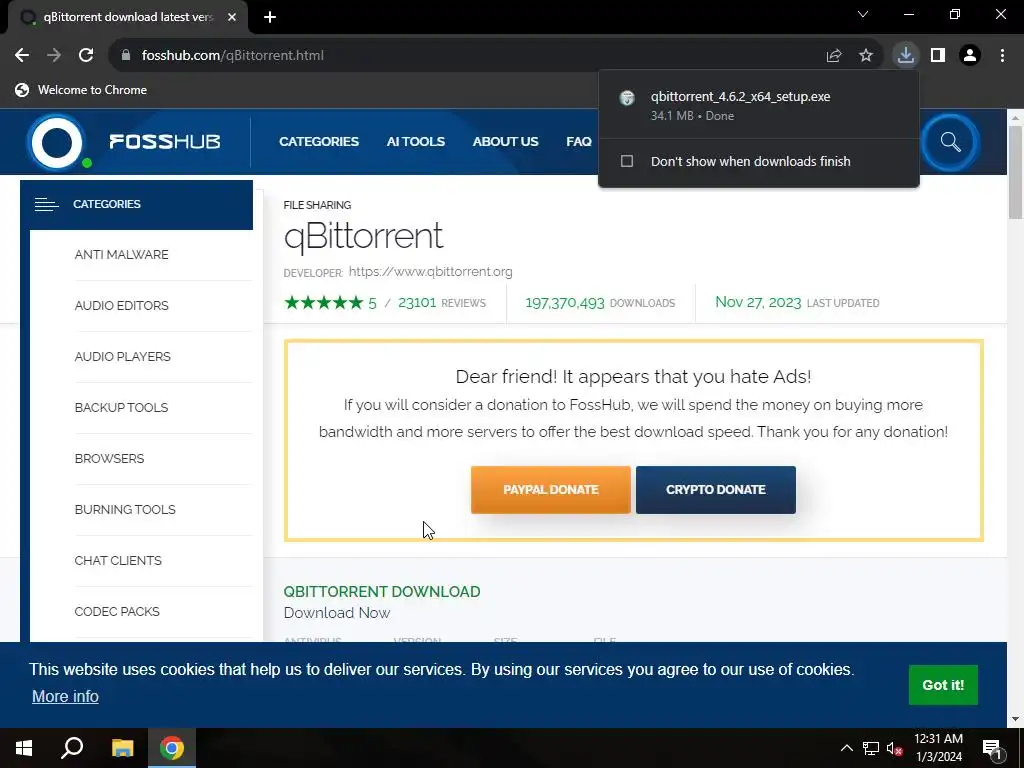
Task: Click the page vertical scrollbar thumb
Action: click(x=1015, y=172)
